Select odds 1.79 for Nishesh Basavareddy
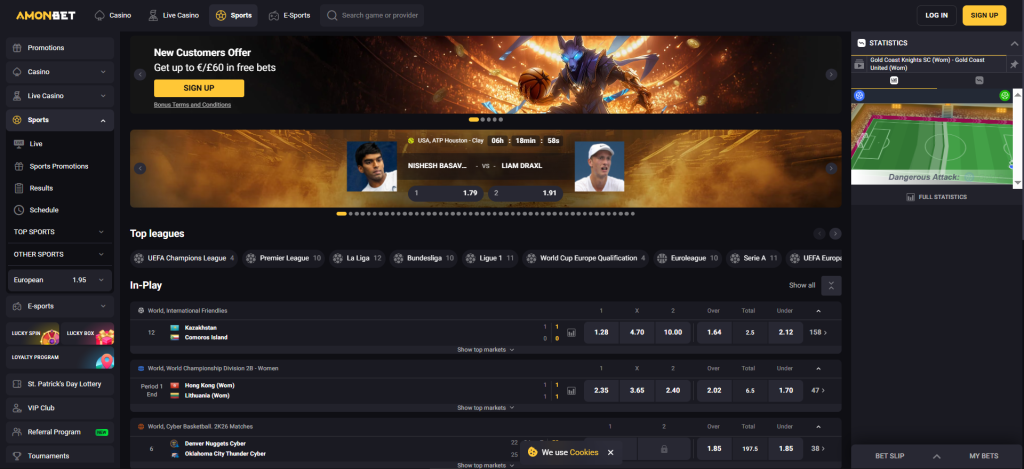 point(444,192)
